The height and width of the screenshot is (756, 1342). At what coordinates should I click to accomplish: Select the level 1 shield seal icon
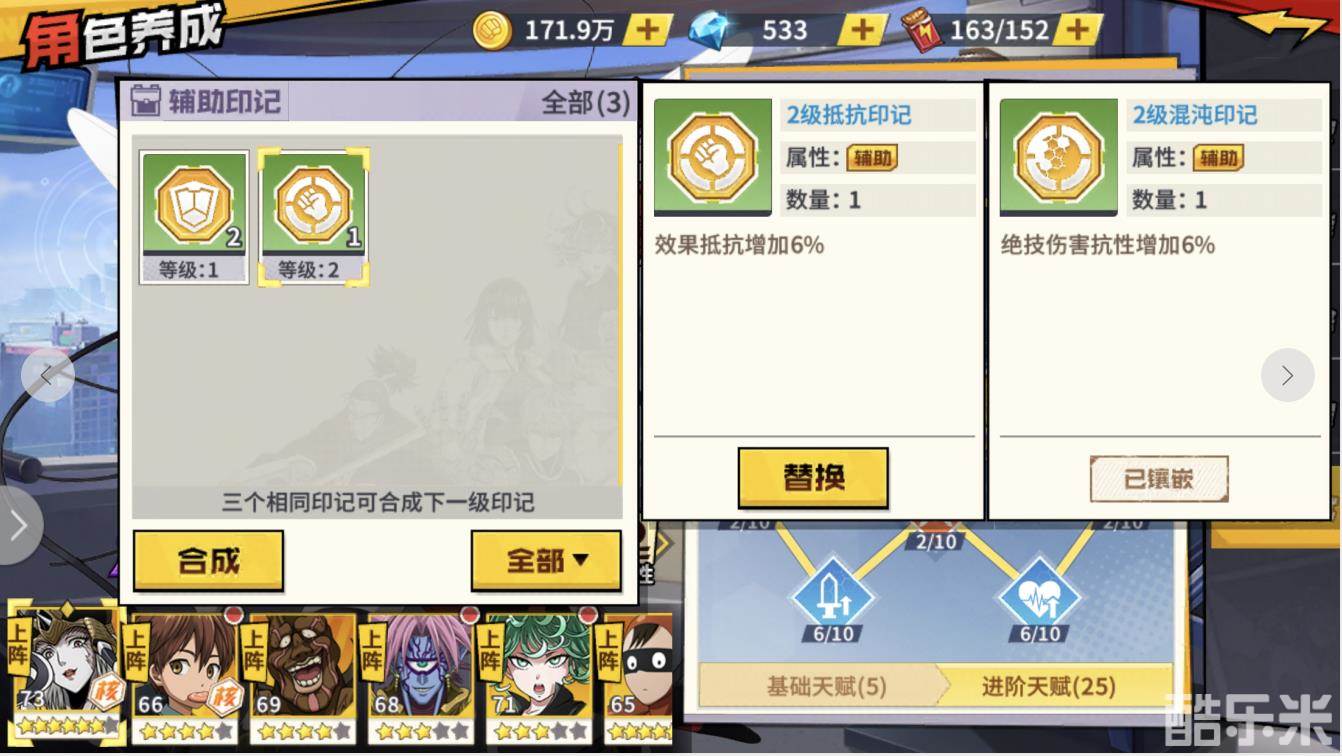pos(194,217)
